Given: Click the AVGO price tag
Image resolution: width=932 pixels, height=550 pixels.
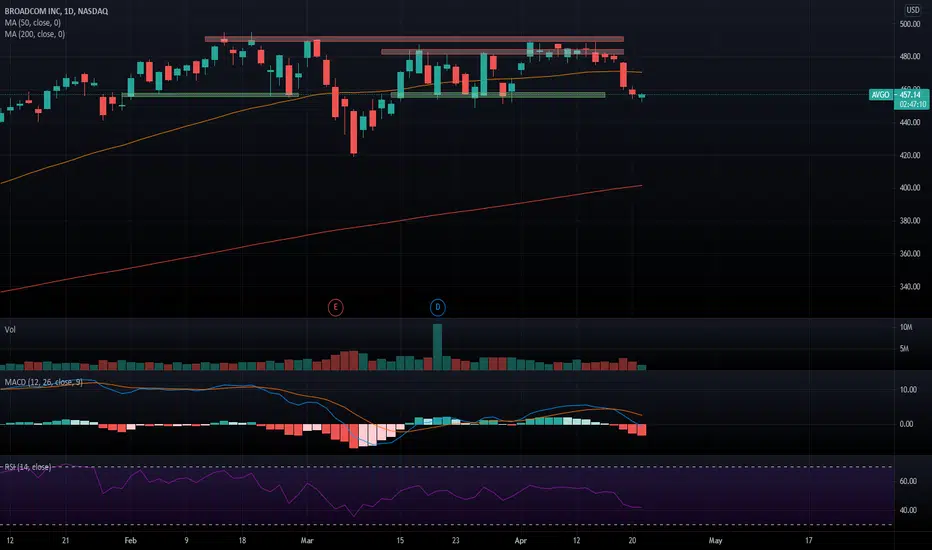Looking at the screenshot, I should 880,95.
